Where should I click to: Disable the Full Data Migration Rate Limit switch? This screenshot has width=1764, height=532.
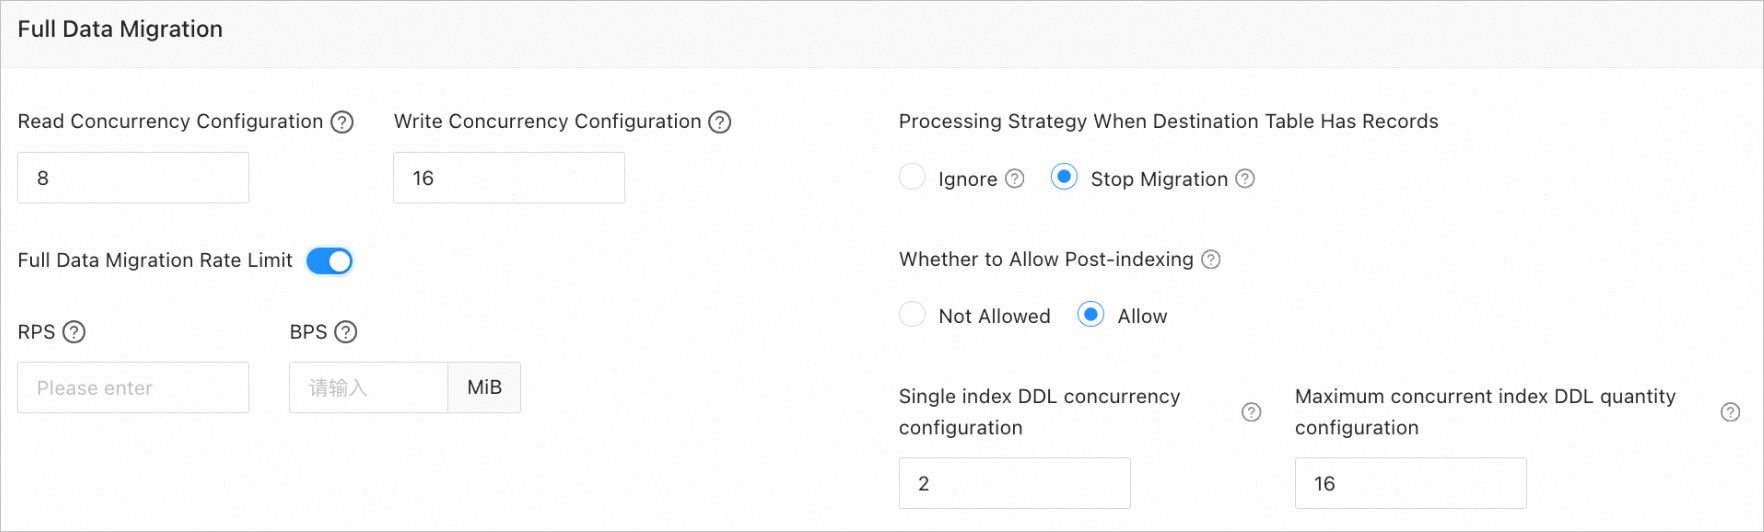[x=329, y=261]
